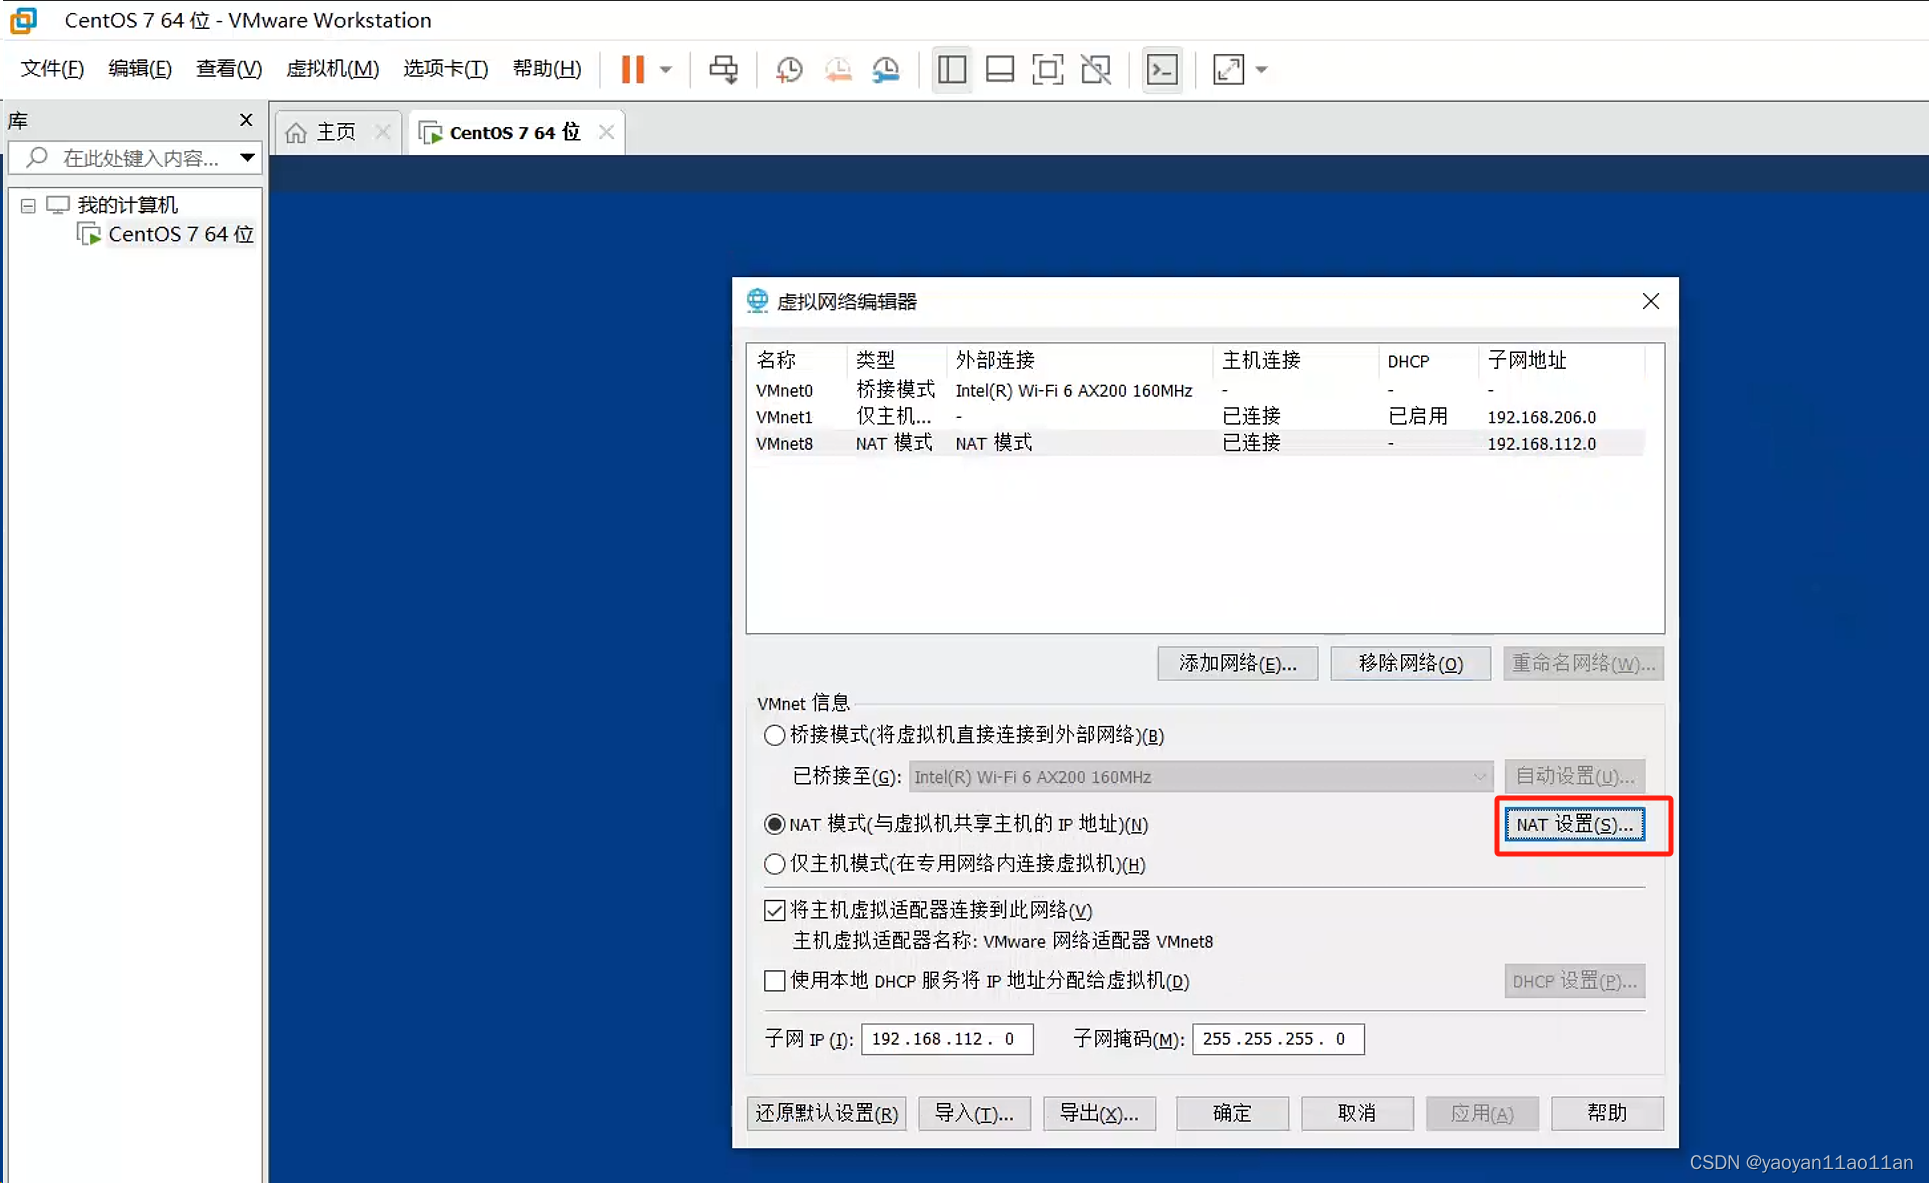Enter full screen mode icon

click(x=1047, y=69)
